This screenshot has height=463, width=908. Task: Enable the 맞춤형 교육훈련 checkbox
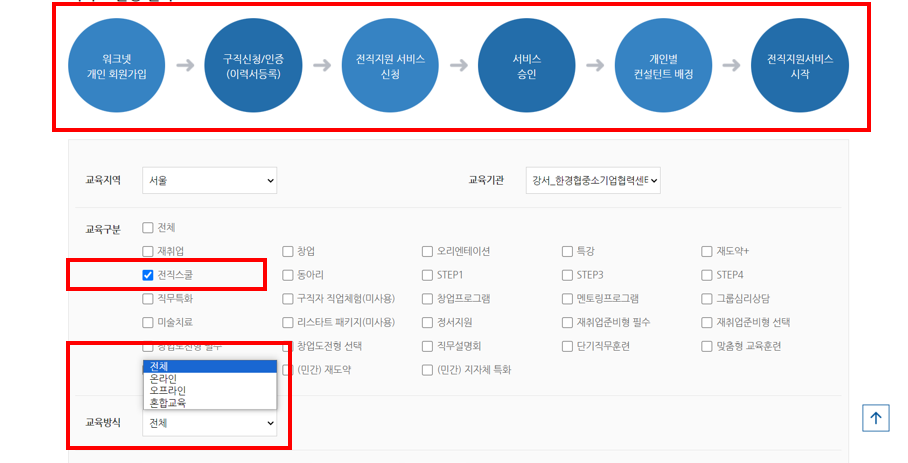click(x=706, y=346)
